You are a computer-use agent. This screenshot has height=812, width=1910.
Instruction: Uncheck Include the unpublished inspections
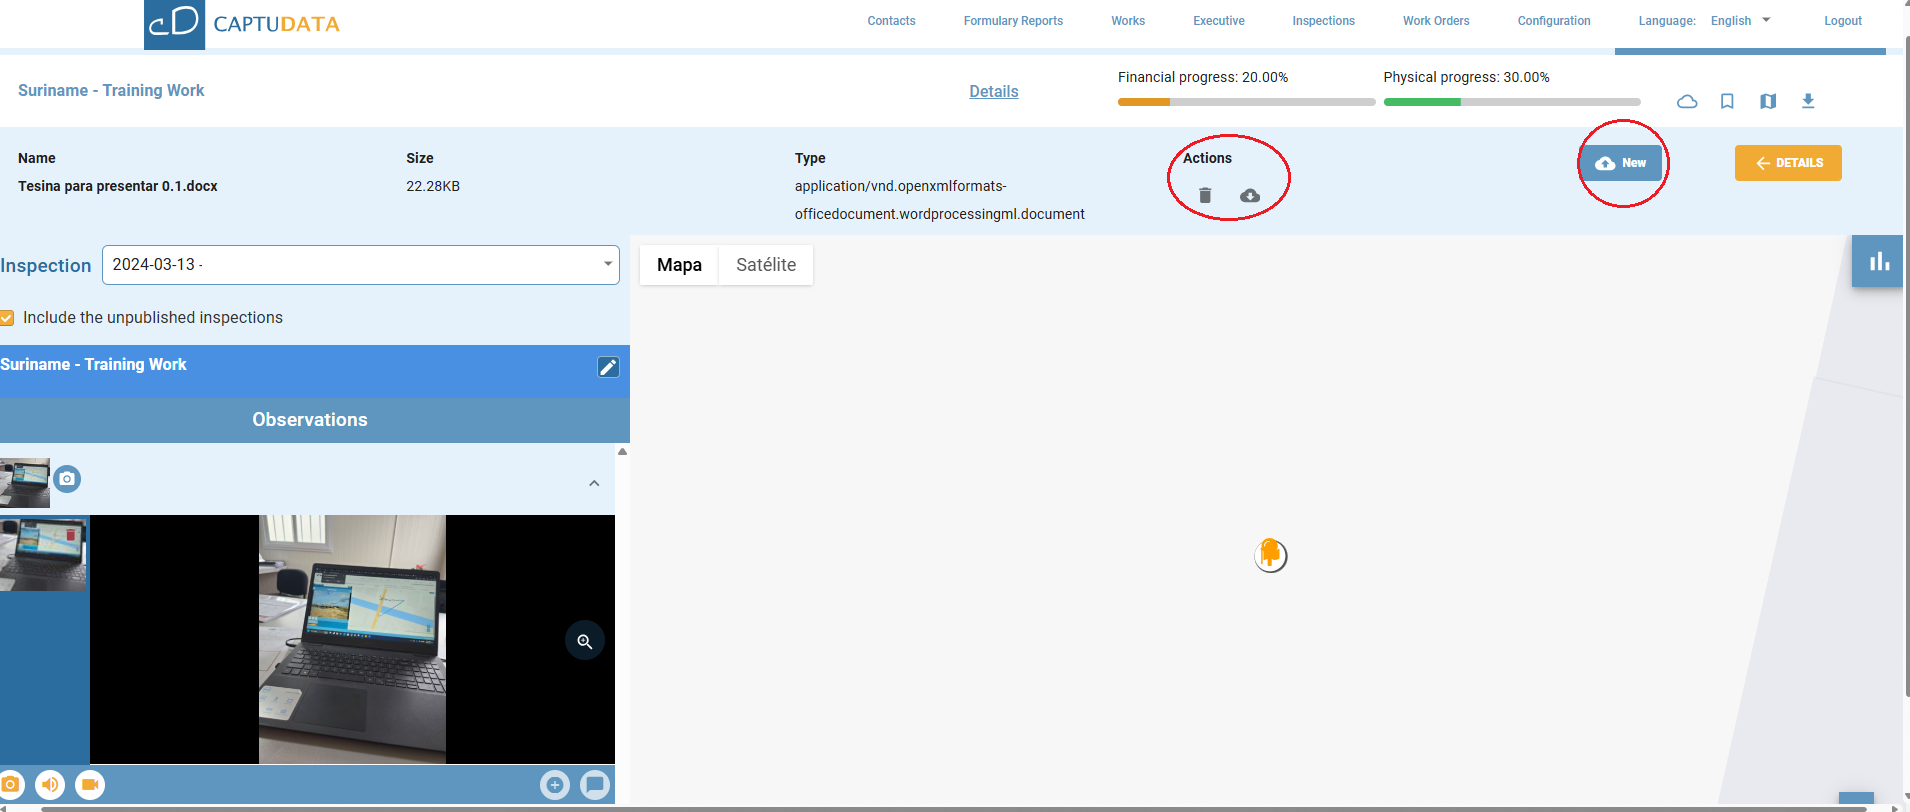click(8, 318)
